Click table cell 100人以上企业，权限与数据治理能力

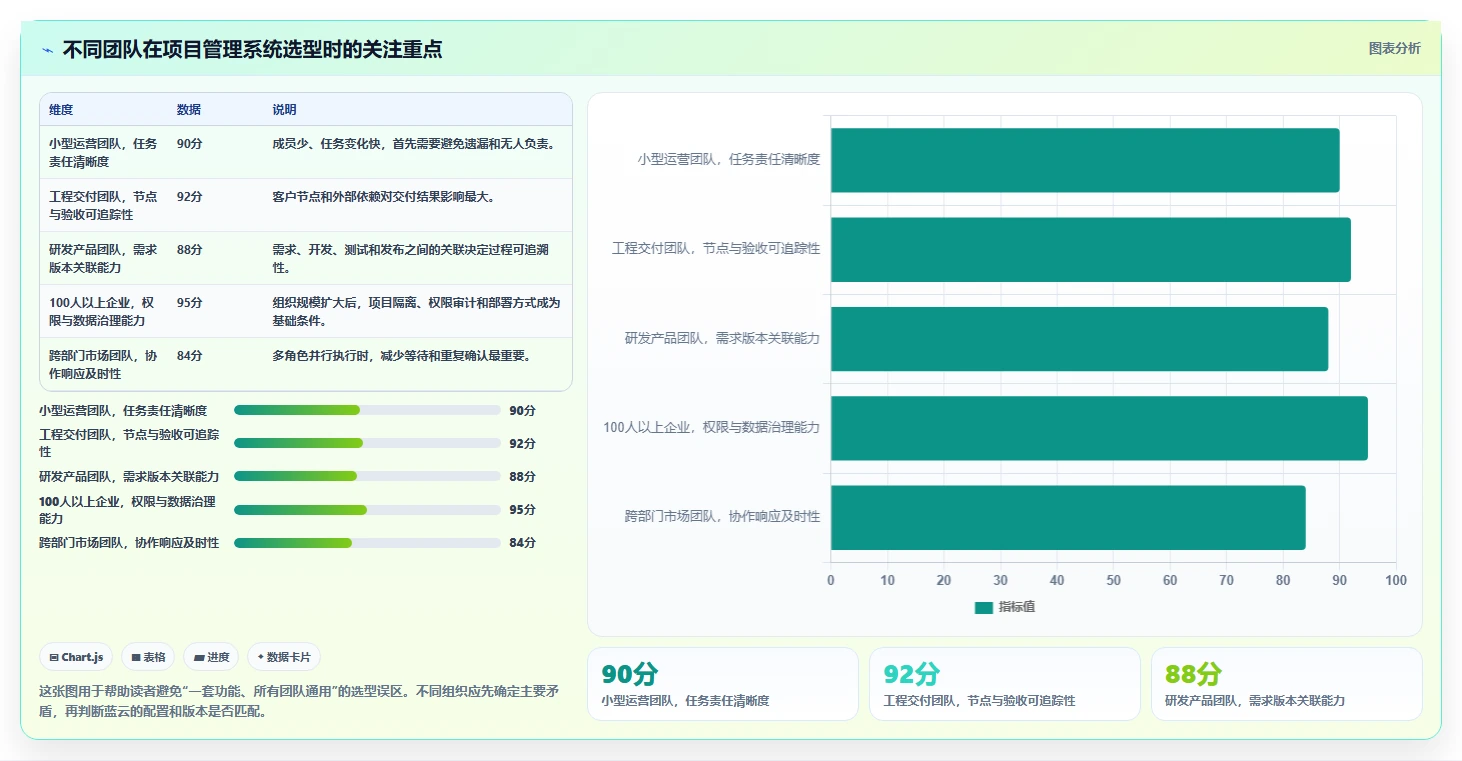tap(104, 311)
